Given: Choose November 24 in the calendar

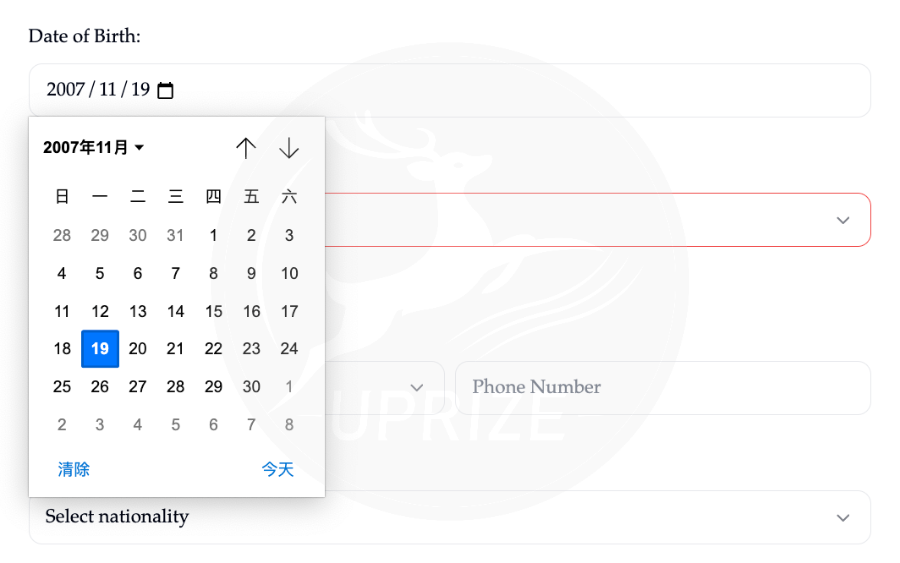Looking at the screenshot, I should [x=289, y=349].
